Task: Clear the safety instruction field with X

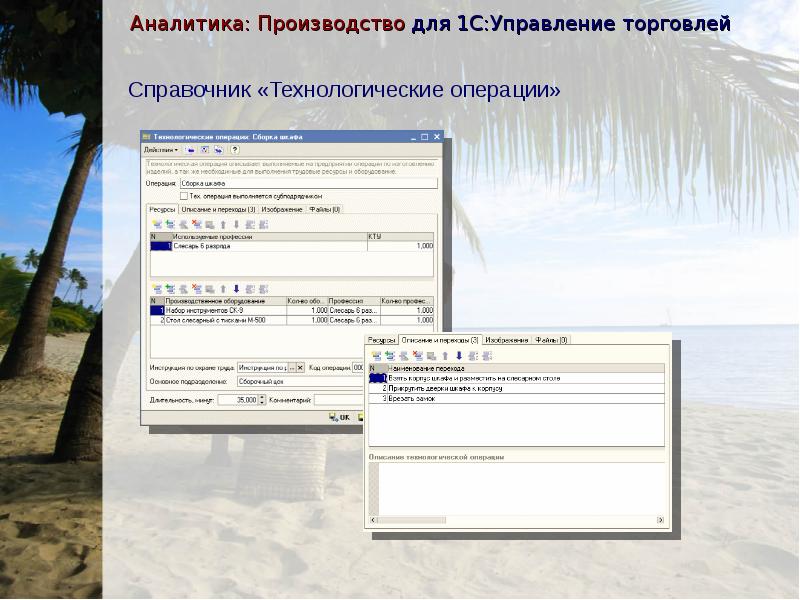Action: click(x=300, y=368)
